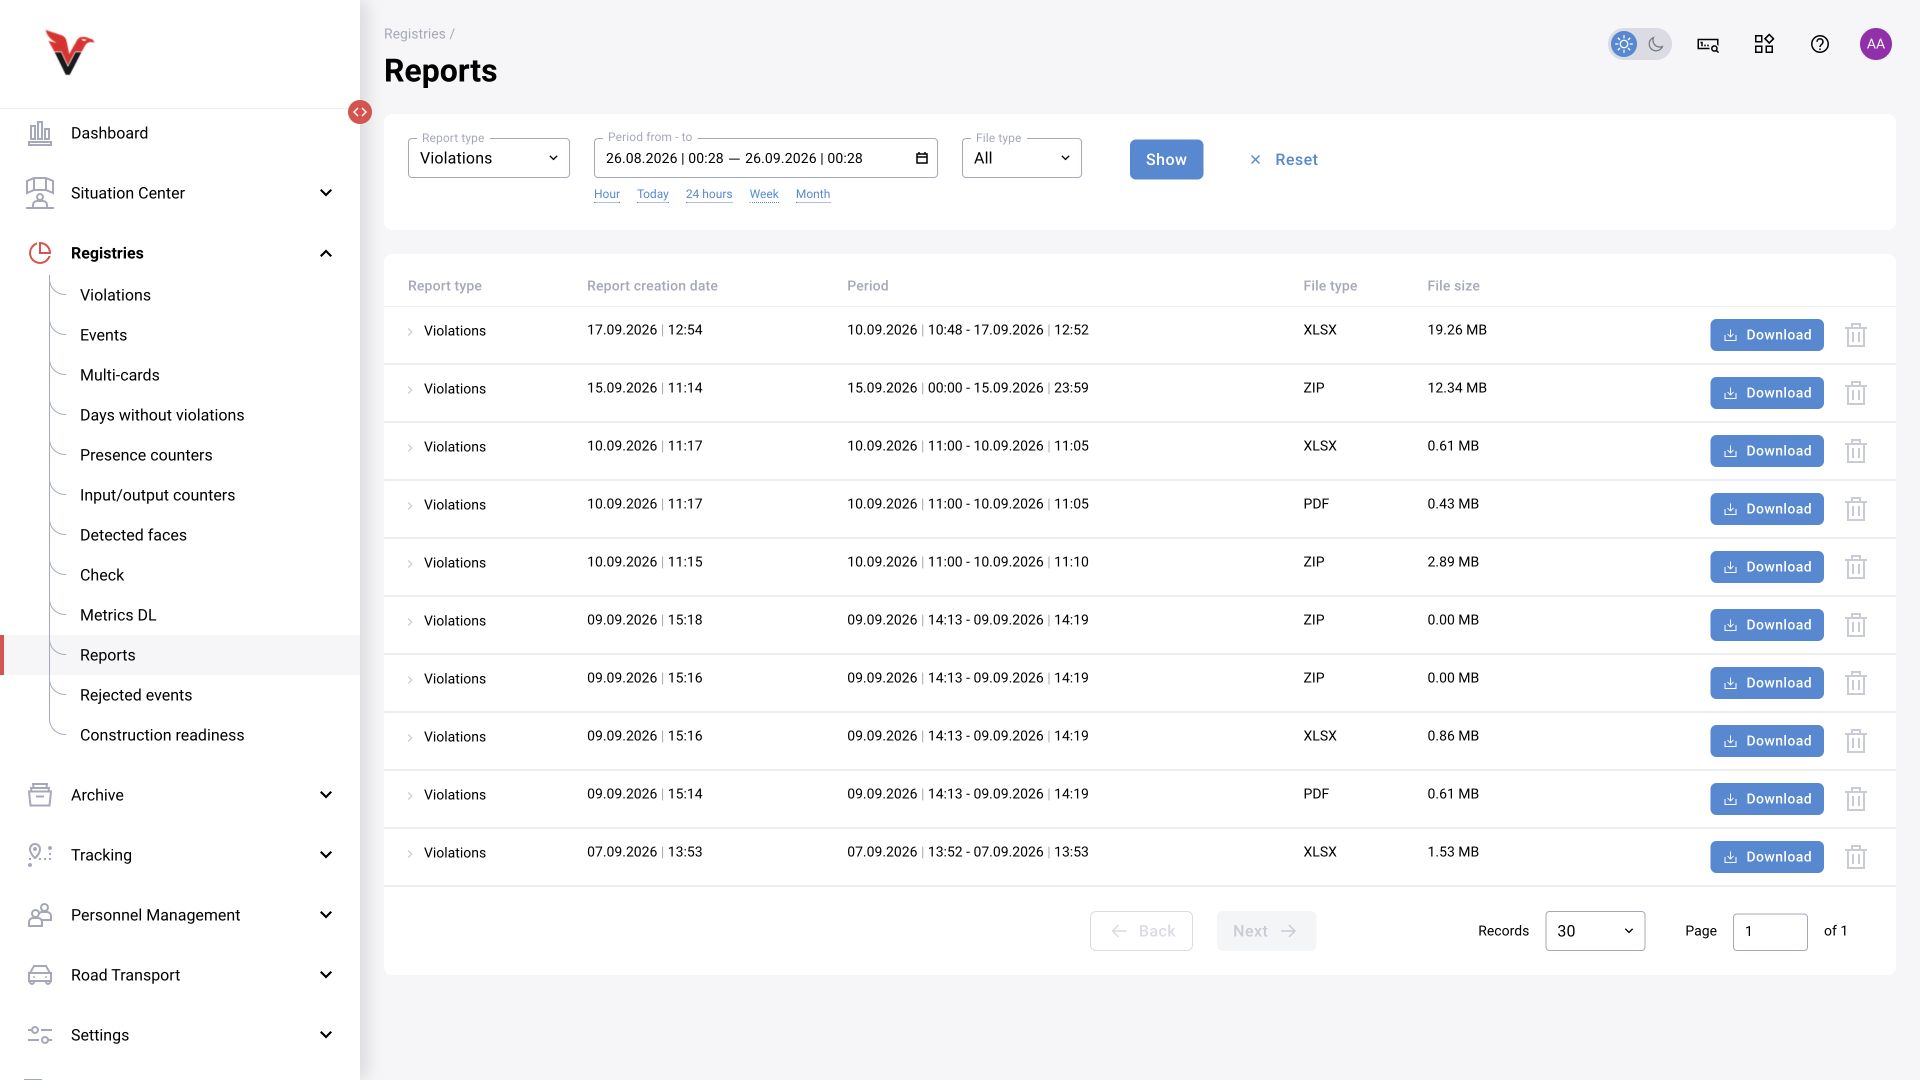Open Violations registry in sidebar
1920x1080 pixels.
pyautogui.click(x=115, y=295)
